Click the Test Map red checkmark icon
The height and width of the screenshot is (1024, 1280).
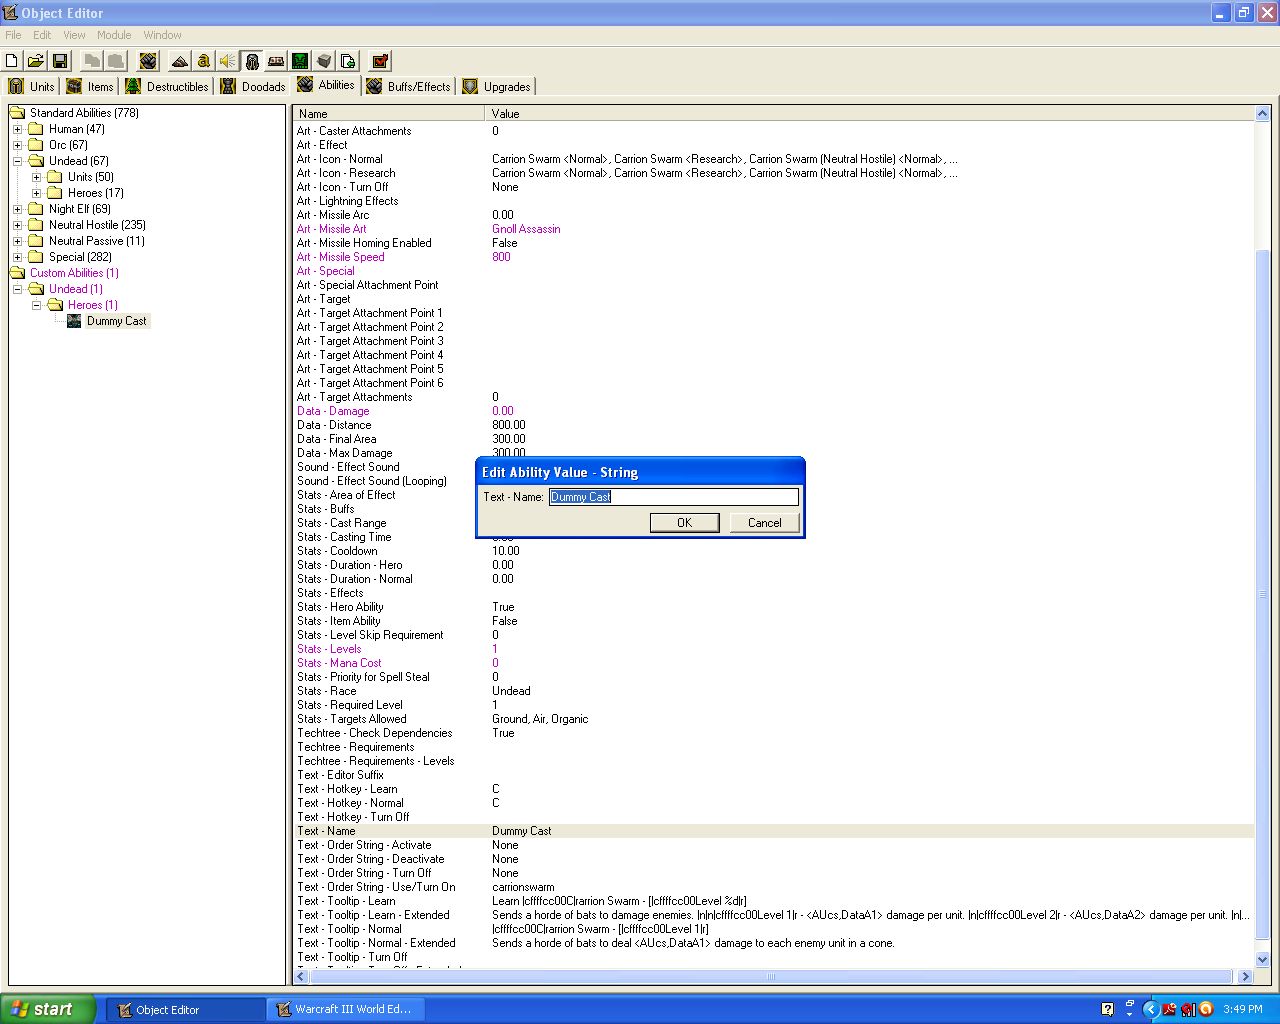click(380, 61)
